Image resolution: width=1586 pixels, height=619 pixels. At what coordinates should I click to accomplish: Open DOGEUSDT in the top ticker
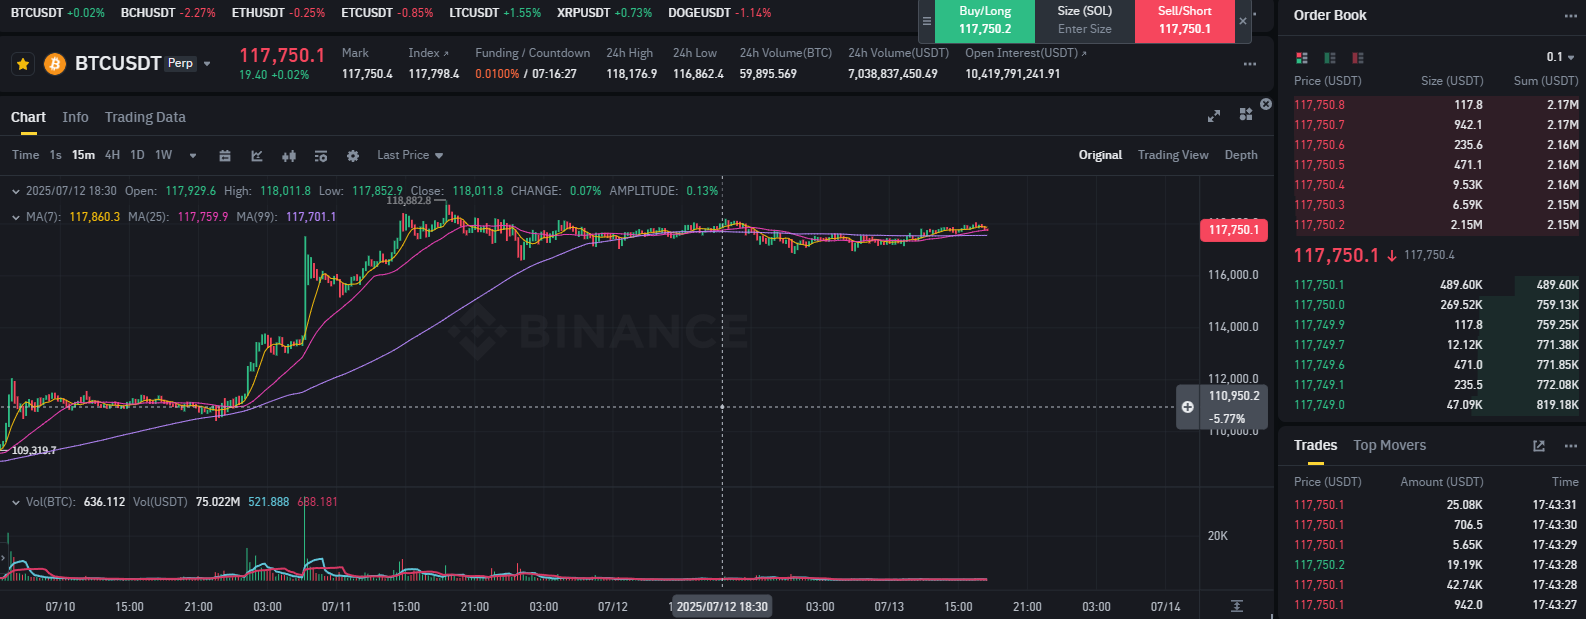(x=720, y=13)
